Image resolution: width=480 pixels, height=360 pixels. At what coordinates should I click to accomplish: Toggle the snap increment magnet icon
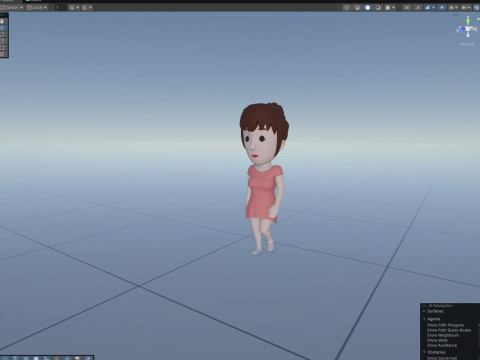point(85,7)
